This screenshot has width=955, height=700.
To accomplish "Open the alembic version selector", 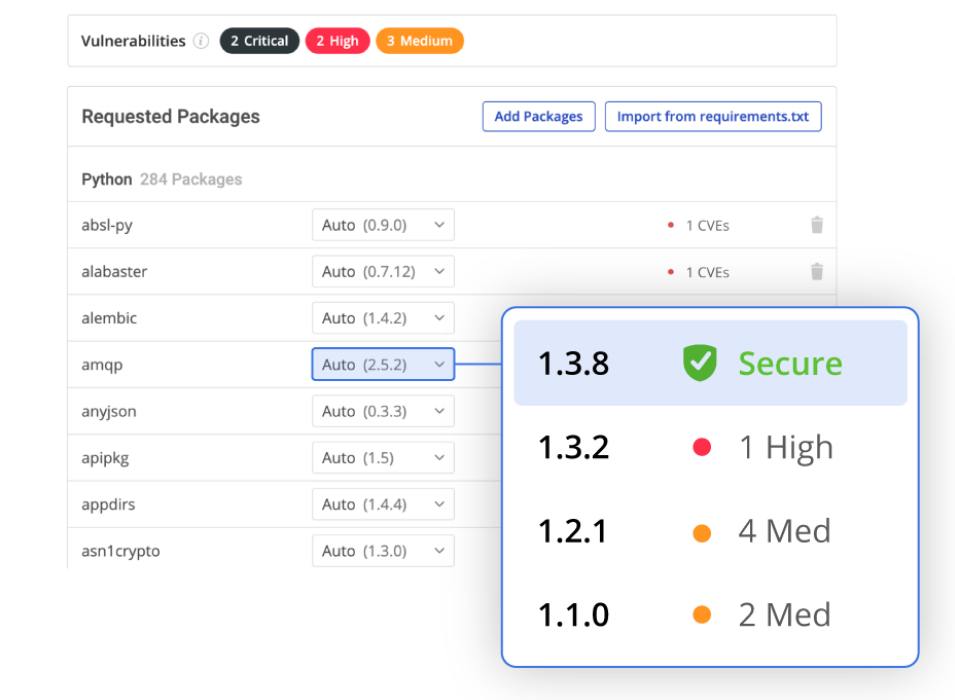I will point(383,317).
